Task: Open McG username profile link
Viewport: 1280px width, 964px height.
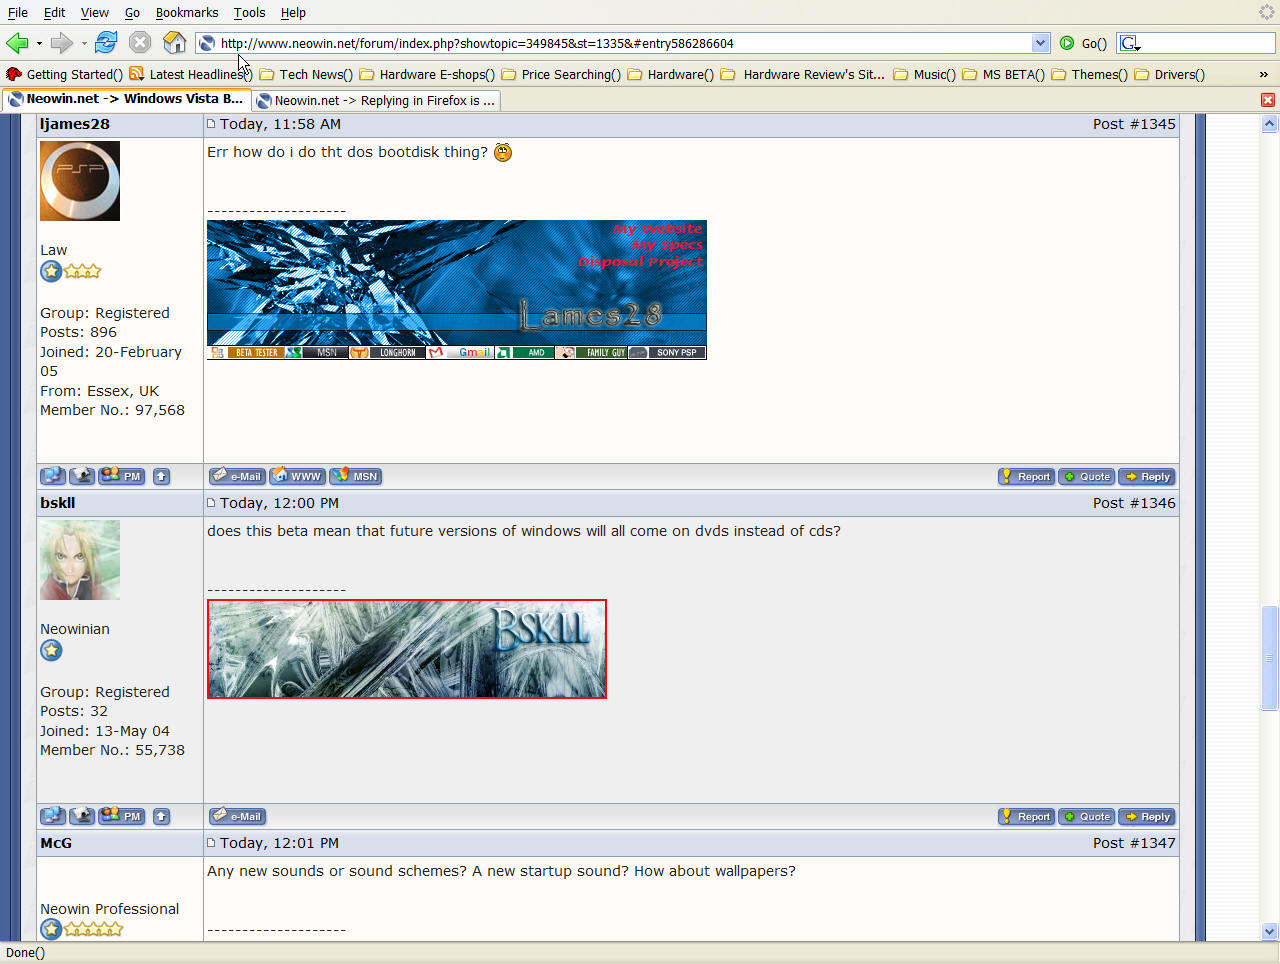Action: coord(56,843)
